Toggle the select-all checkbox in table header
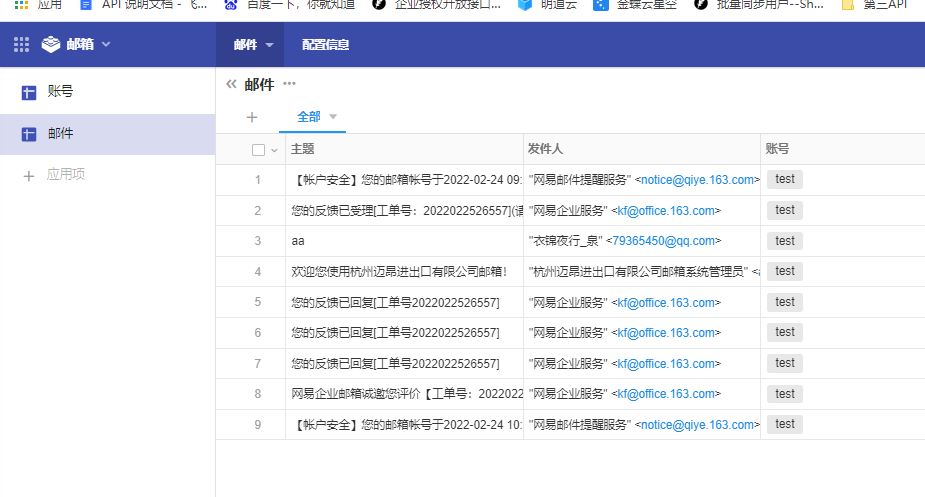This screenshot has height=497, width=925. (x=258, y=150)
